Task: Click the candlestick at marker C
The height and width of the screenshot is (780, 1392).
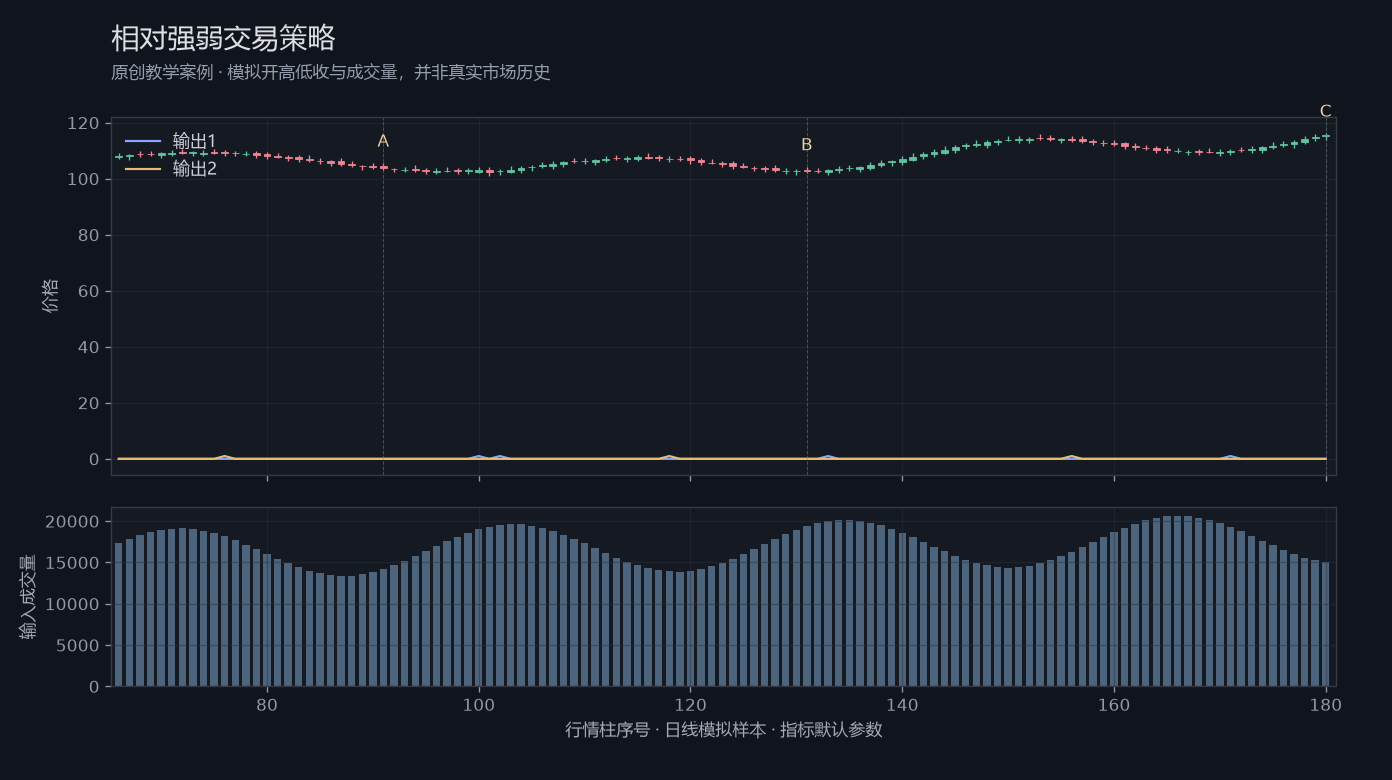Action: coord(1326,136)
